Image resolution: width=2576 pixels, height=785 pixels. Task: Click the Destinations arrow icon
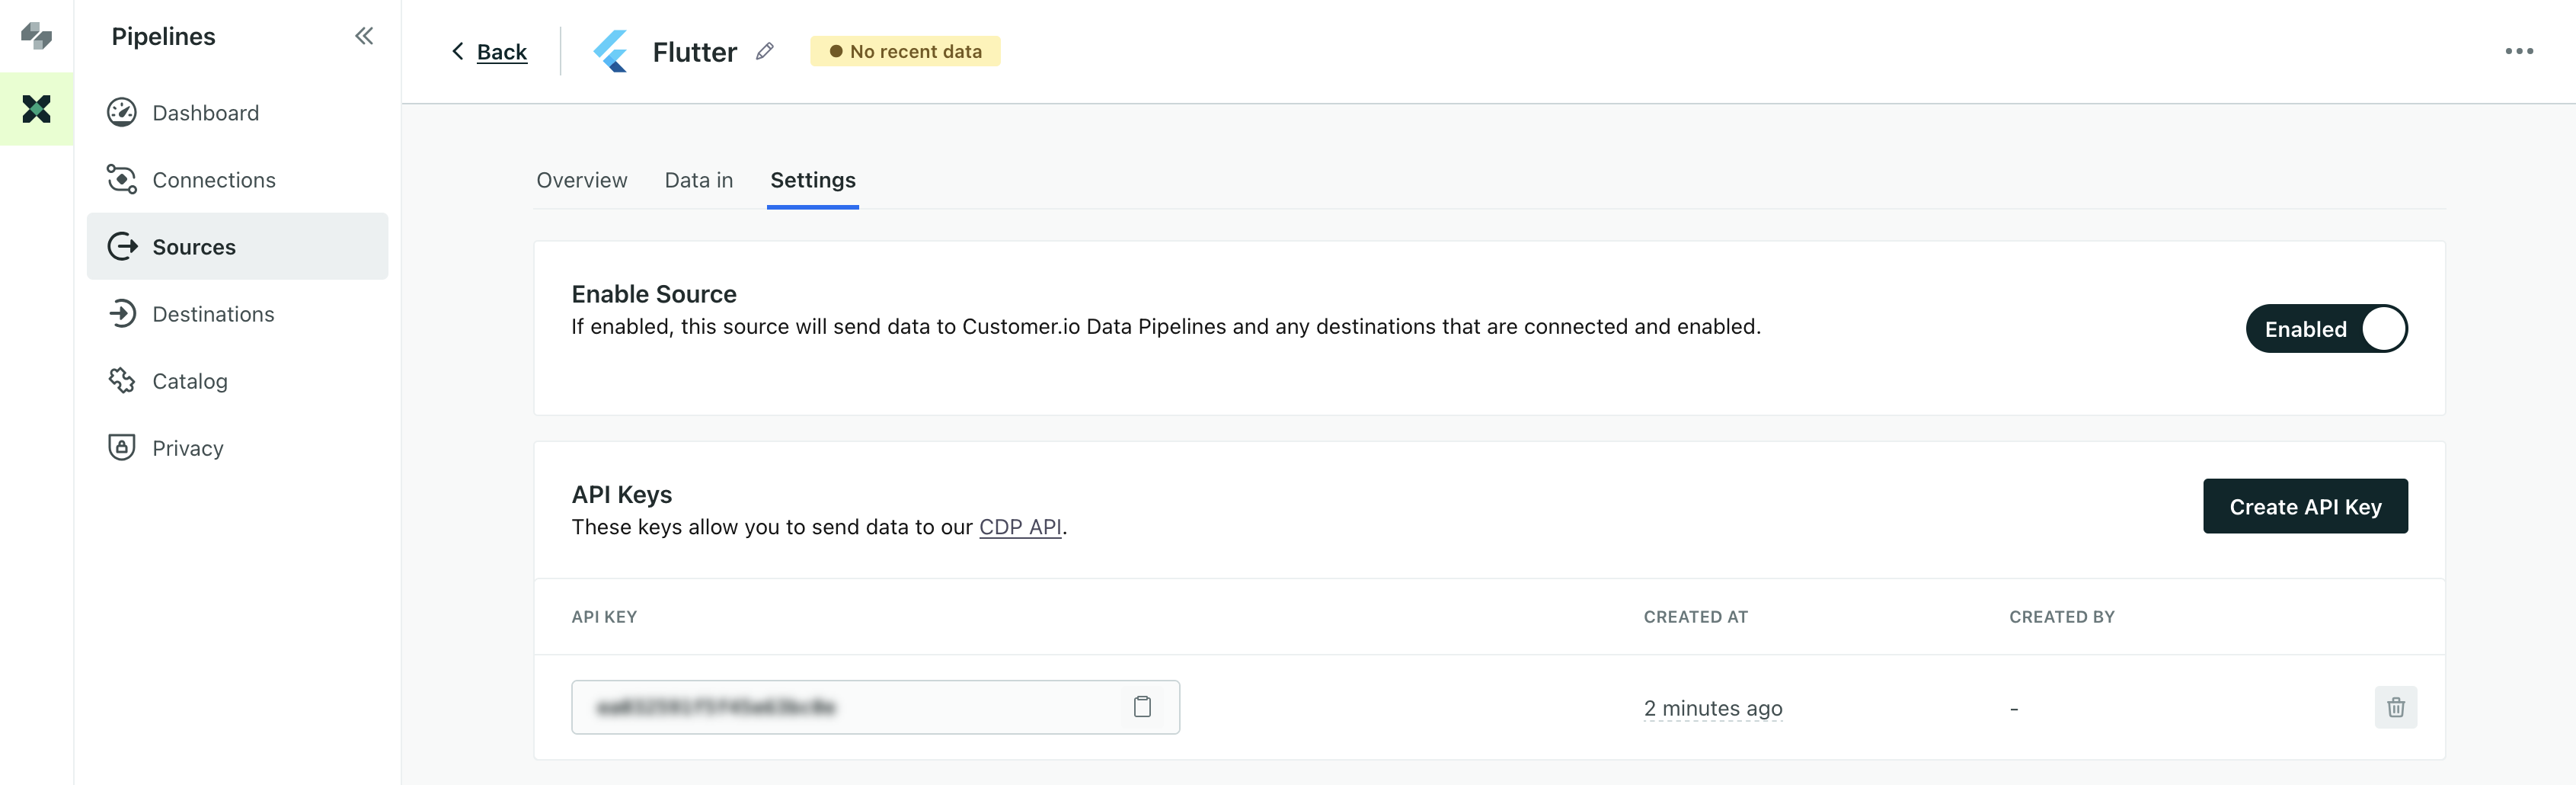tap(122, 314)
